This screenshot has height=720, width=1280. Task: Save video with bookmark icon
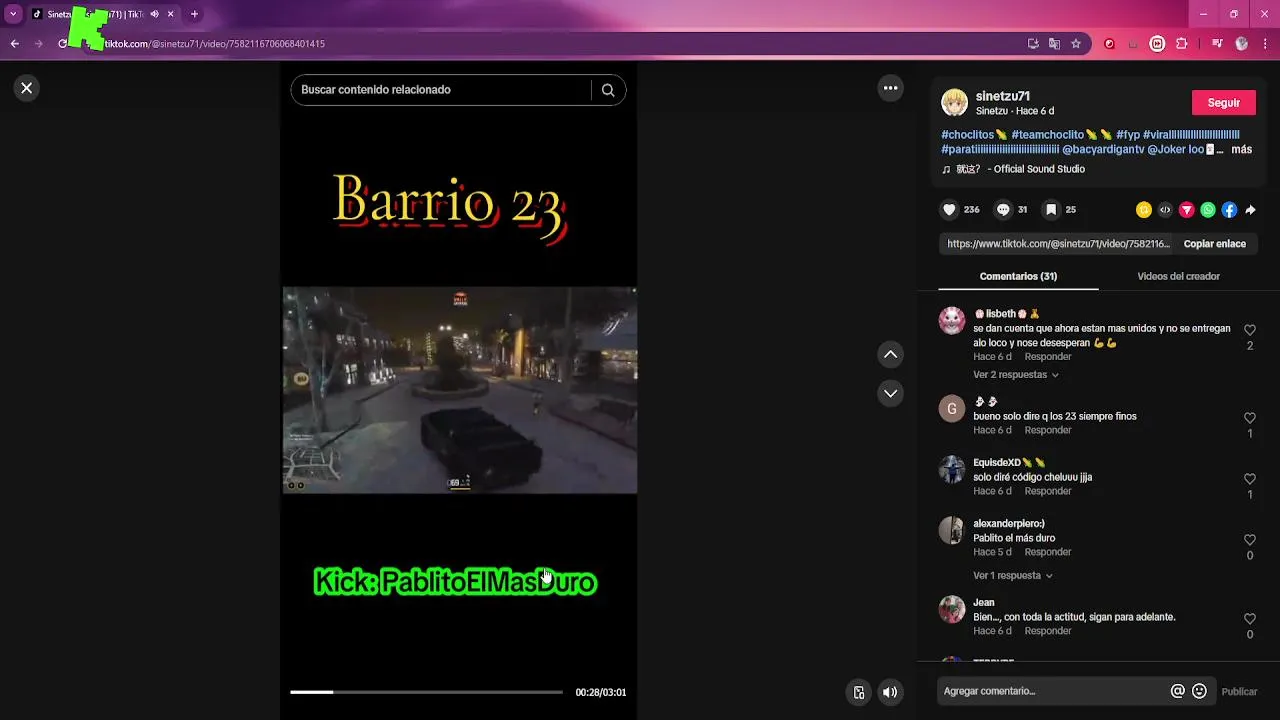[1051, 210]
